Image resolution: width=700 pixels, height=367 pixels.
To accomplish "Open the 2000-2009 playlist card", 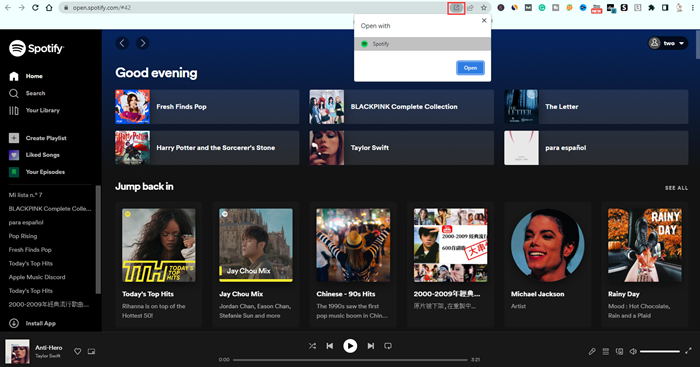I will click(x=450, y=264).
